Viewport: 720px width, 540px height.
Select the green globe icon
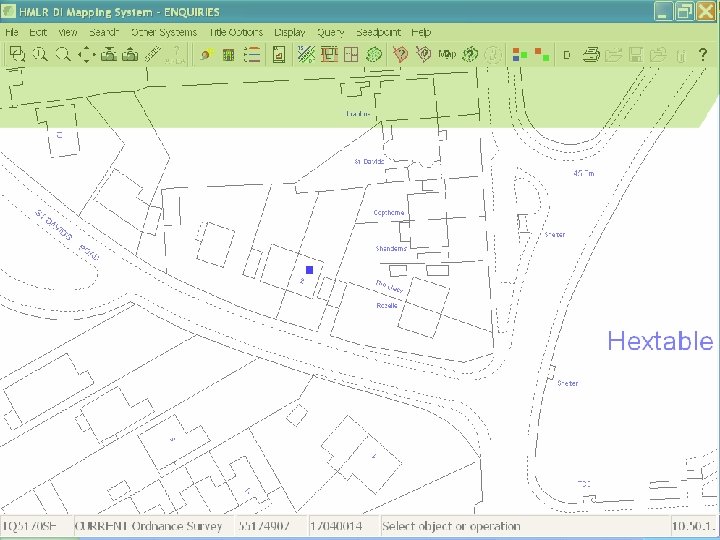coord(374,54)
